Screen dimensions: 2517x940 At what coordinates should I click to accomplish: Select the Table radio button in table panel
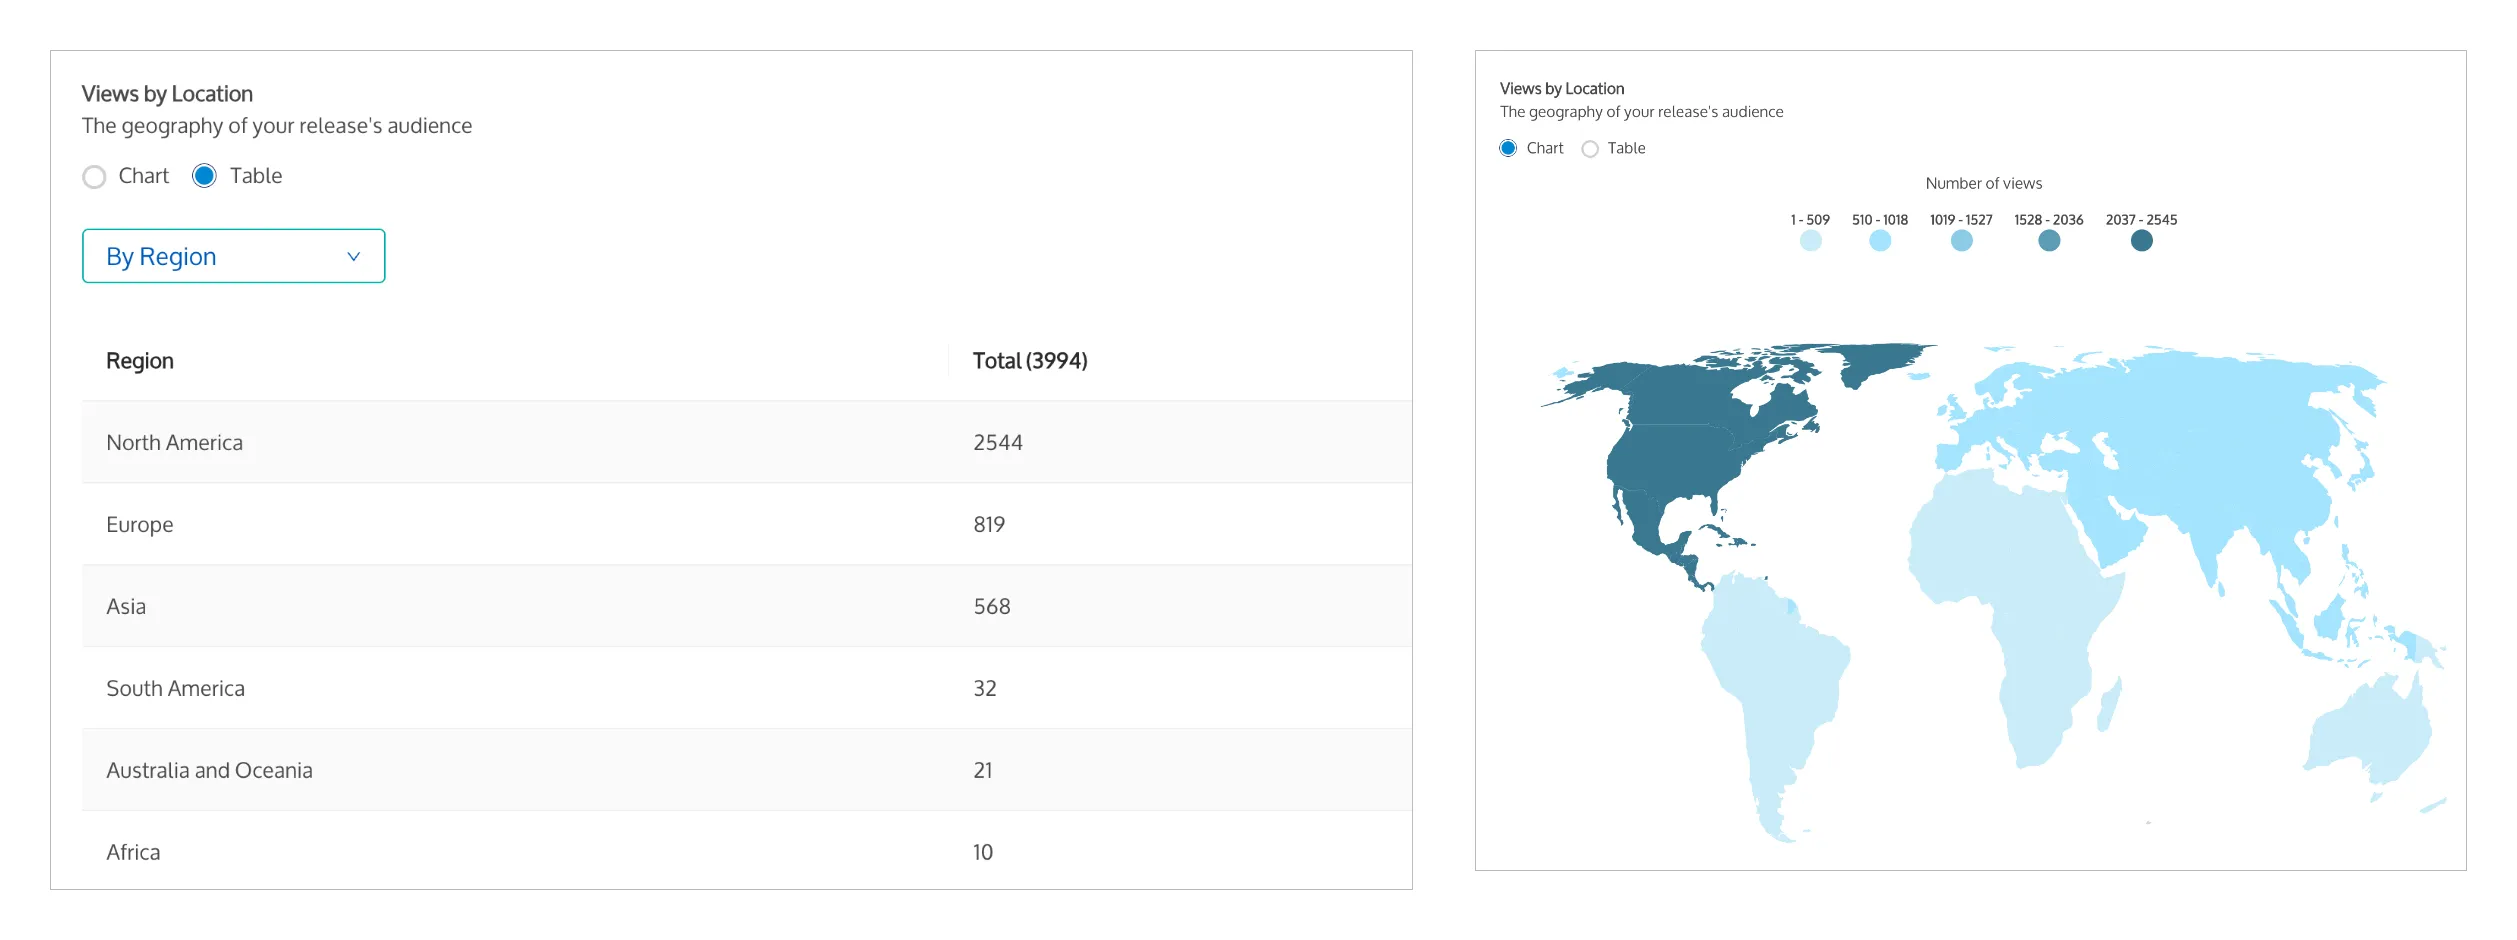pyautogui.click(x=204, y=176)
